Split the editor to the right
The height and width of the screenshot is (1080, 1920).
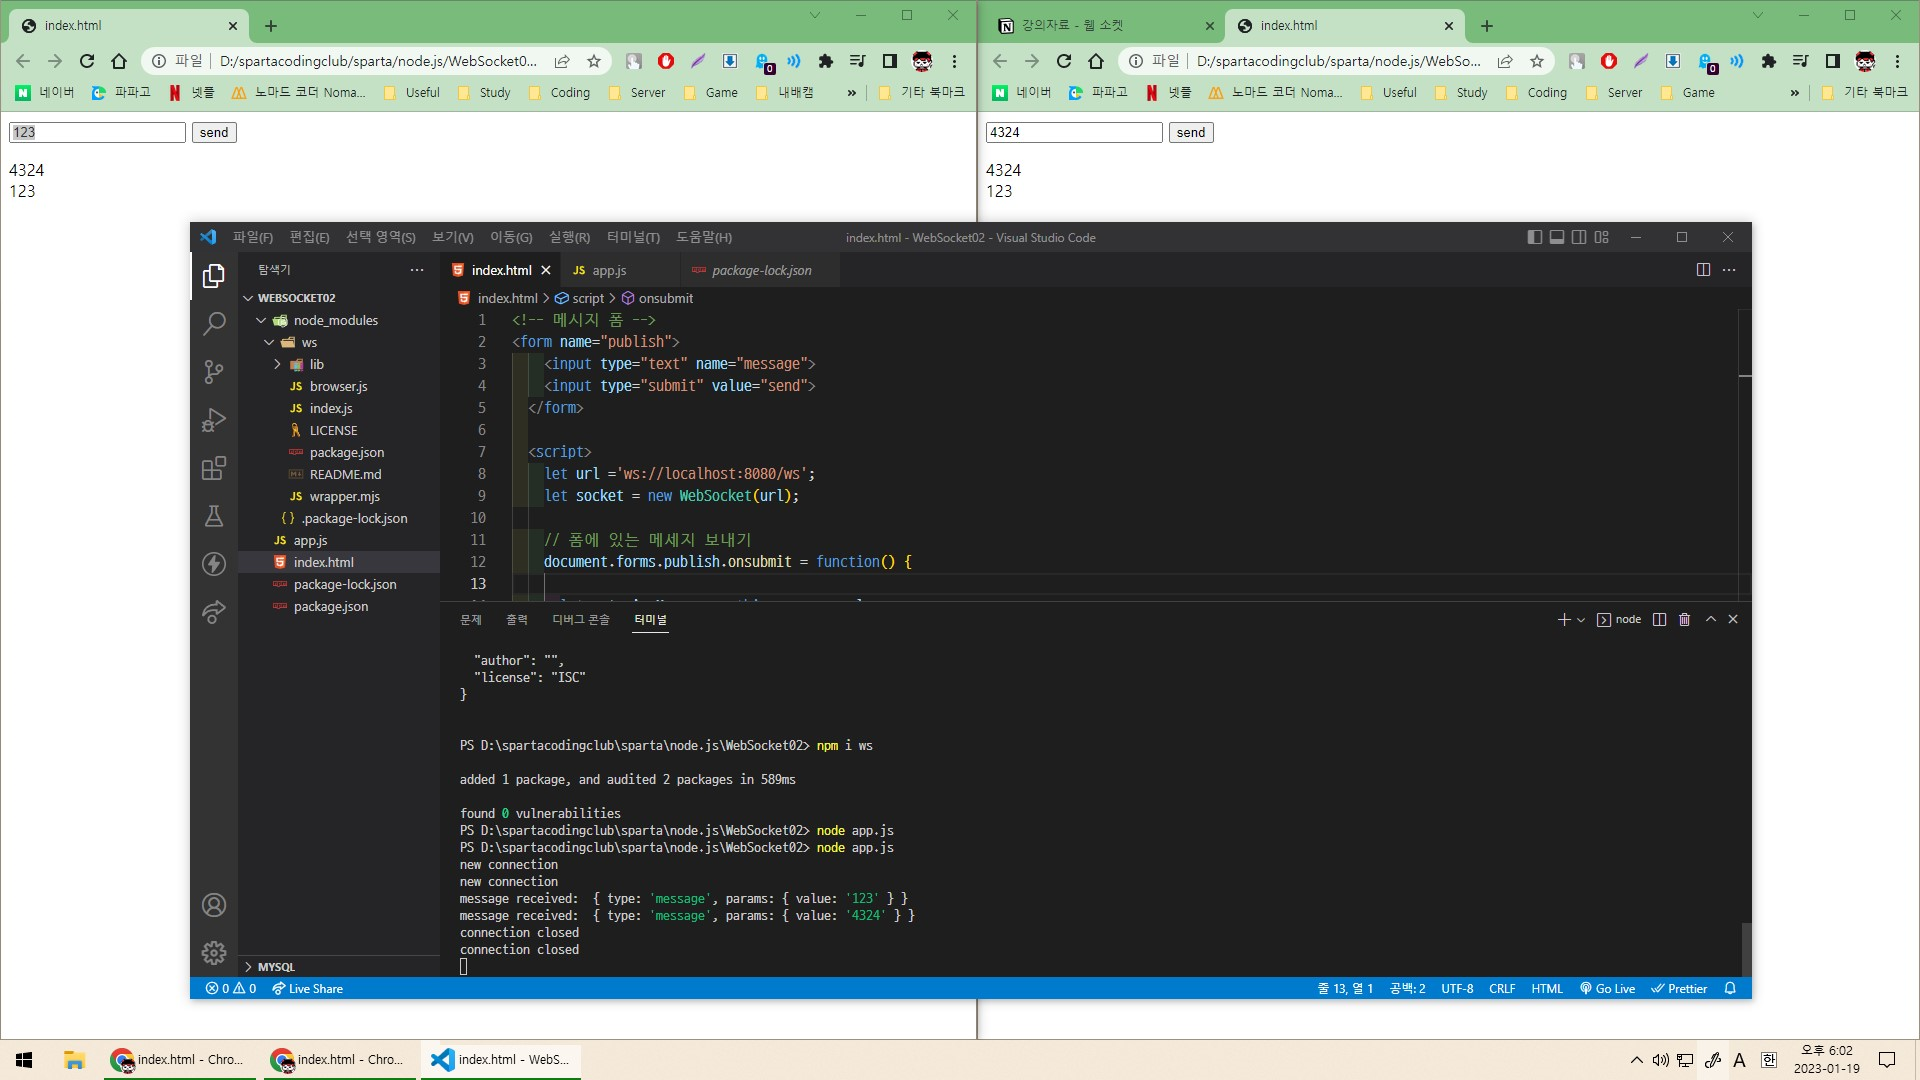[1703, 270]
